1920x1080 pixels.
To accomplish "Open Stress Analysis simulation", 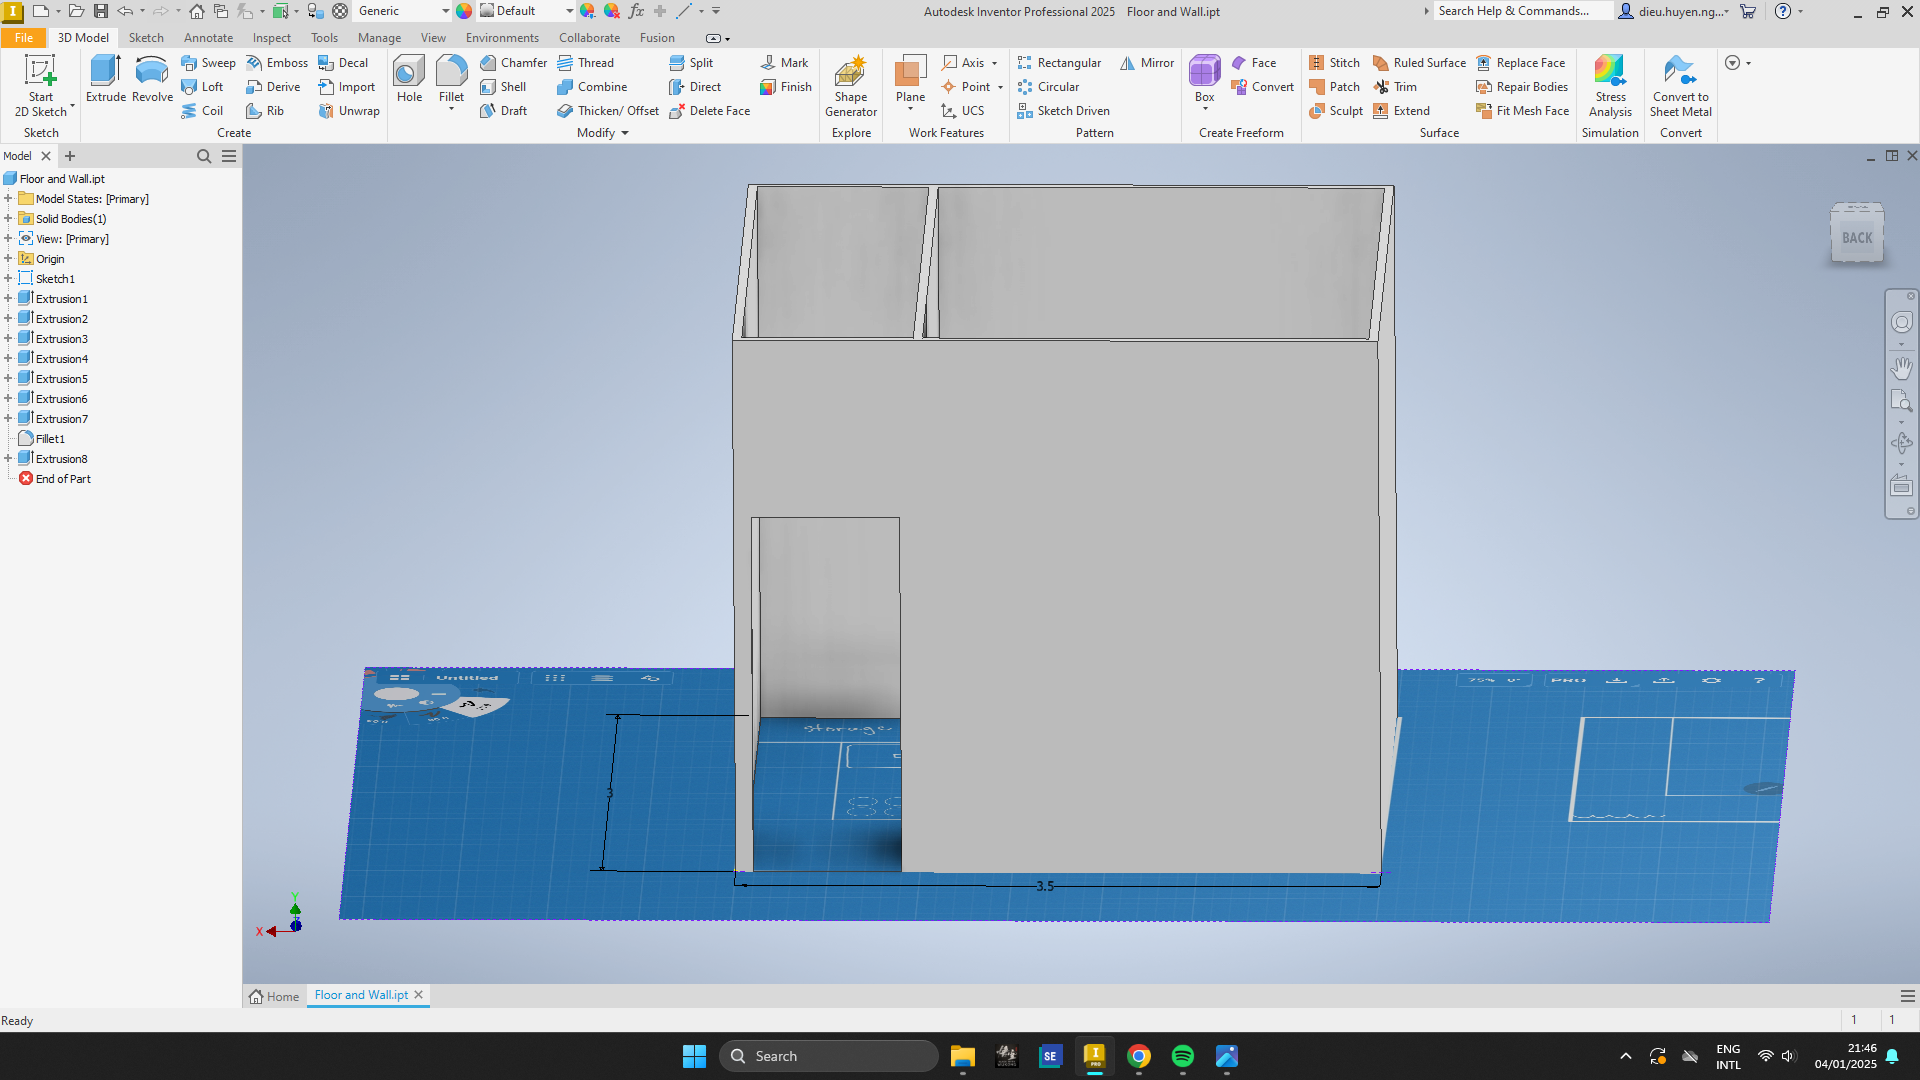I will point(1610,86).
